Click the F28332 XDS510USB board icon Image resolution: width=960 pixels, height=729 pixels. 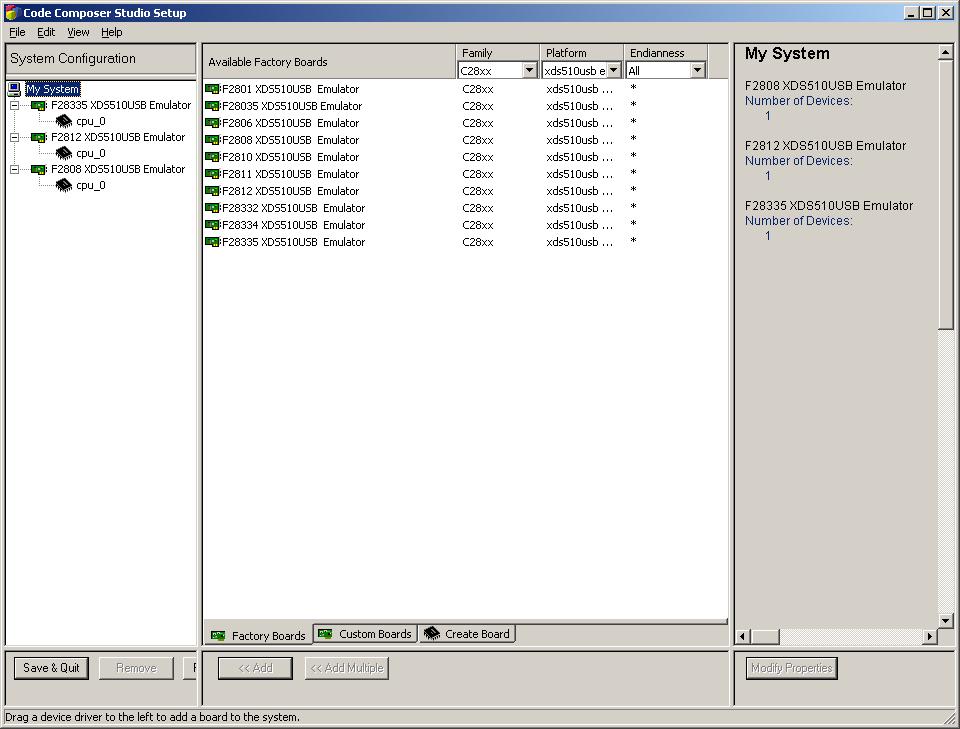click(212, 208)
